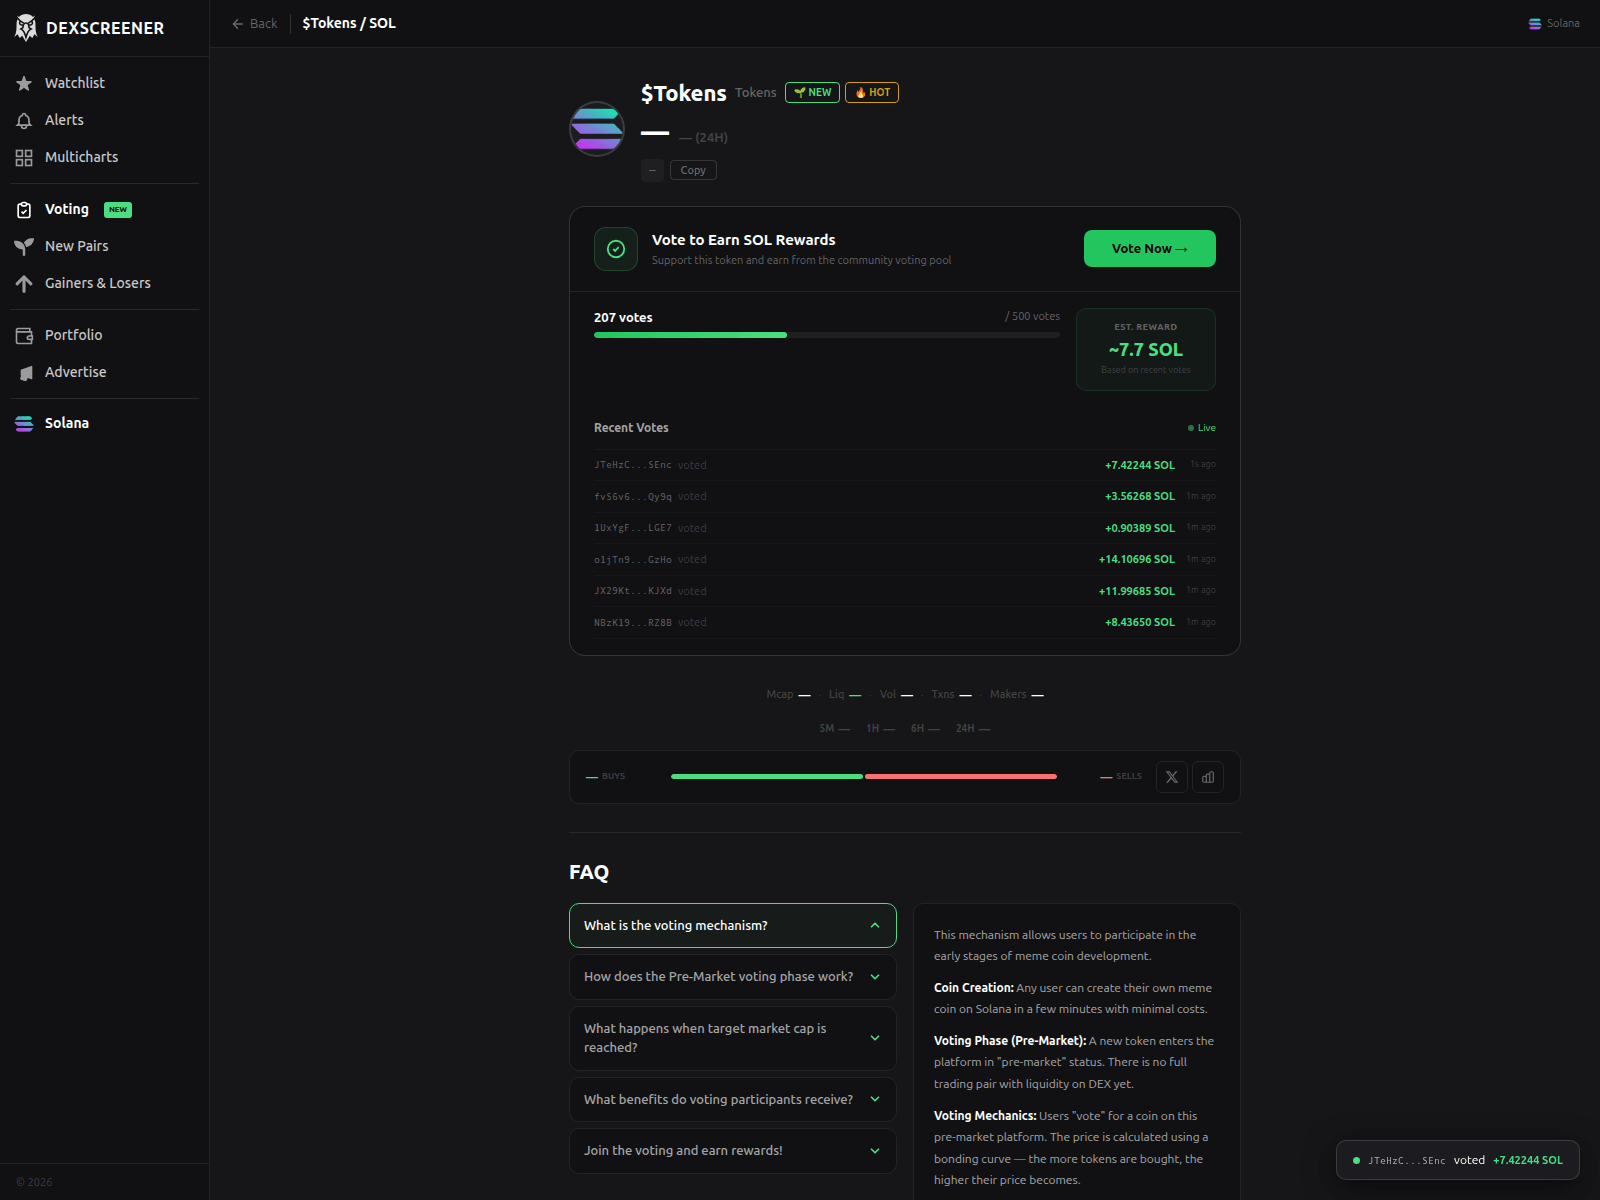The height and width of the screenshot is (1200, 1600).
Task: Share token on X icon
Action: (x=1172, y=777)
